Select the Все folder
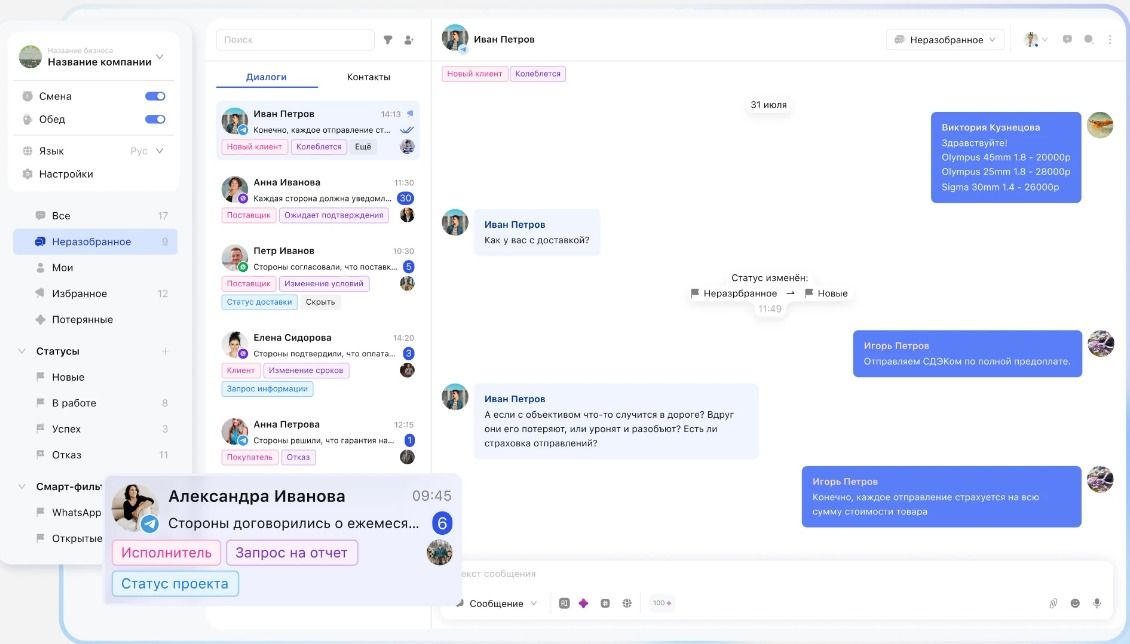The width and height of the screenshot is (1130, 644). 95,215
